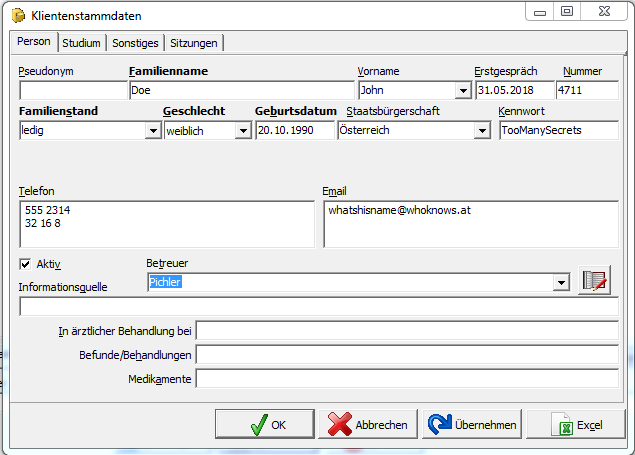Screen dimensions: 635x455
Task: Click the Betreuer edit icon button
Action: pyautogui.click(x=594, y=281)
